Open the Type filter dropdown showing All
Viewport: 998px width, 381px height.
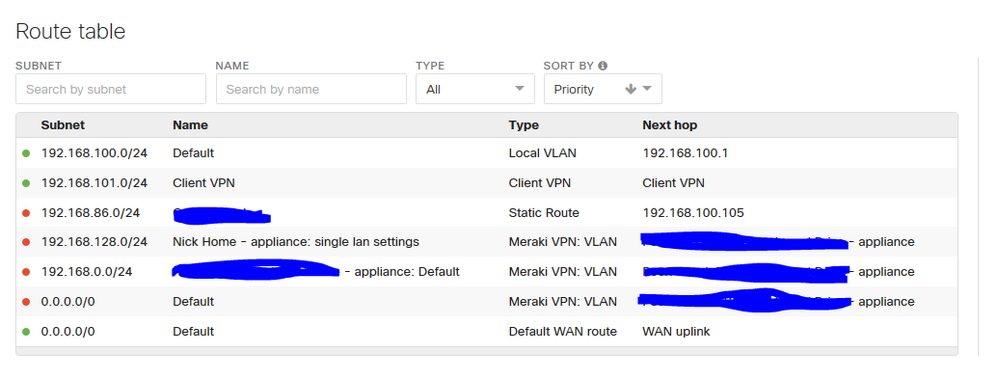[x=475, y=89]
